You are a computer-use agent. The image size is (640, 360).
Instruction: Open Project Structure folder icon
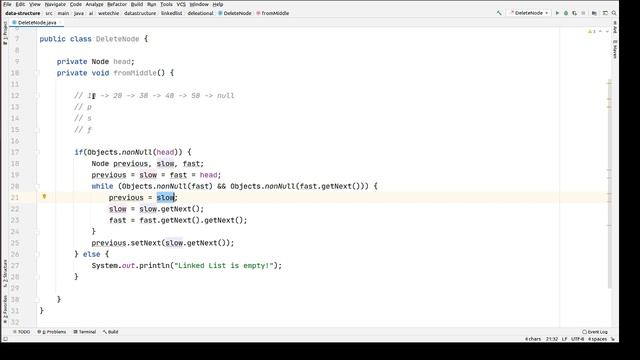[594, 13]
